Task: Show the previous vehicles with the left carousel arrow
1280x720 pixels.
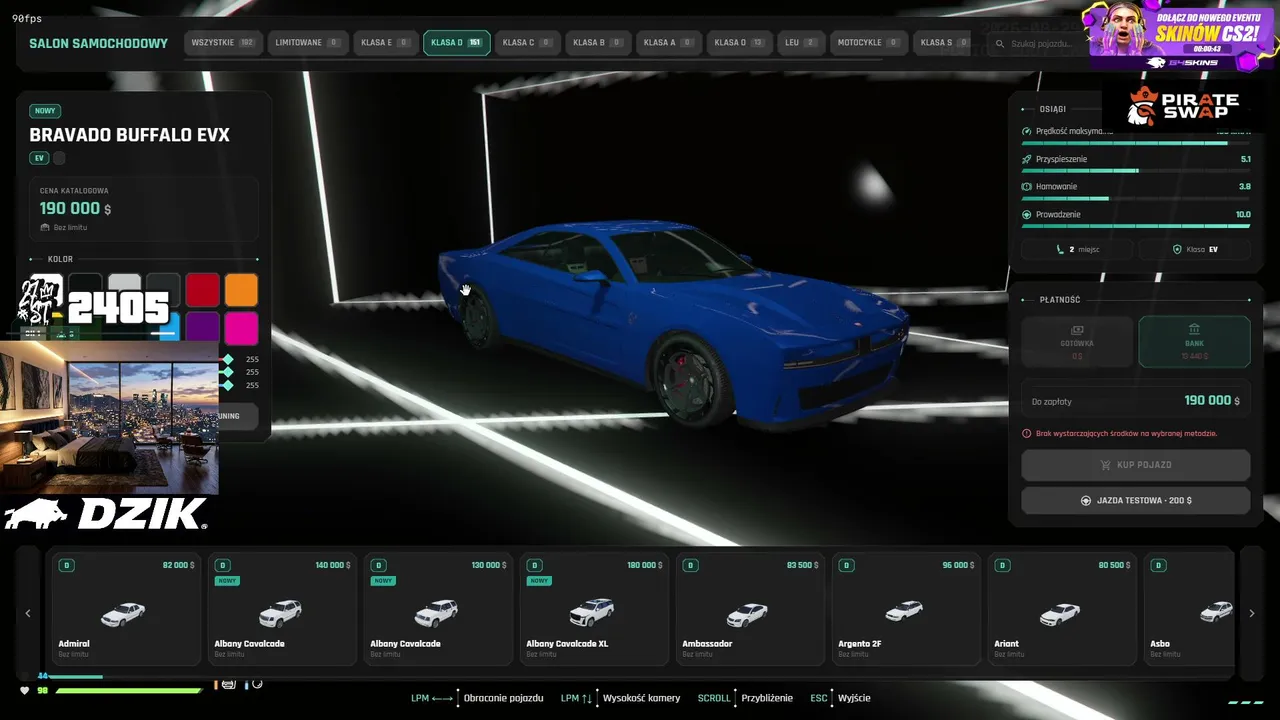Action: 28,613
